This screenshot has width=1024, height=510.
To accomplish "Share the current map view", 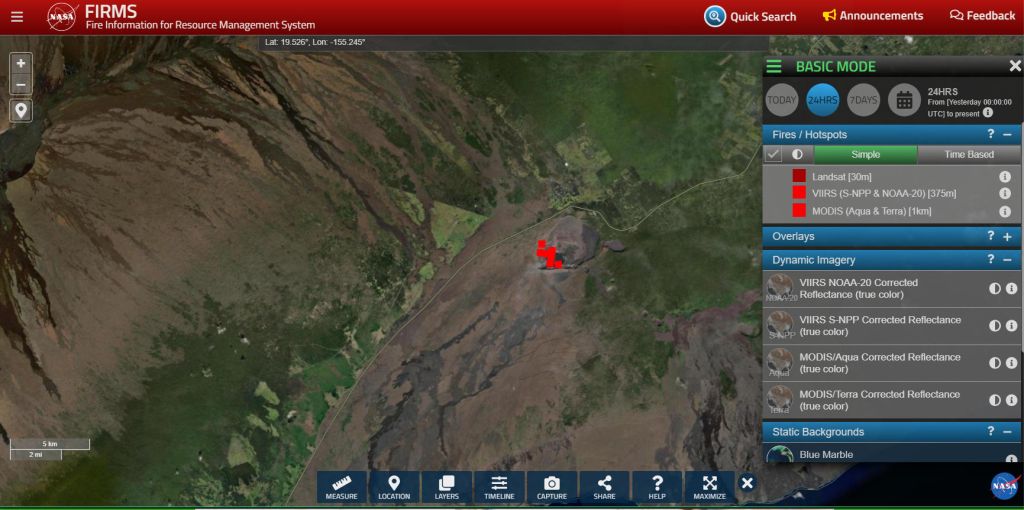I will click(x=604, y=487).
